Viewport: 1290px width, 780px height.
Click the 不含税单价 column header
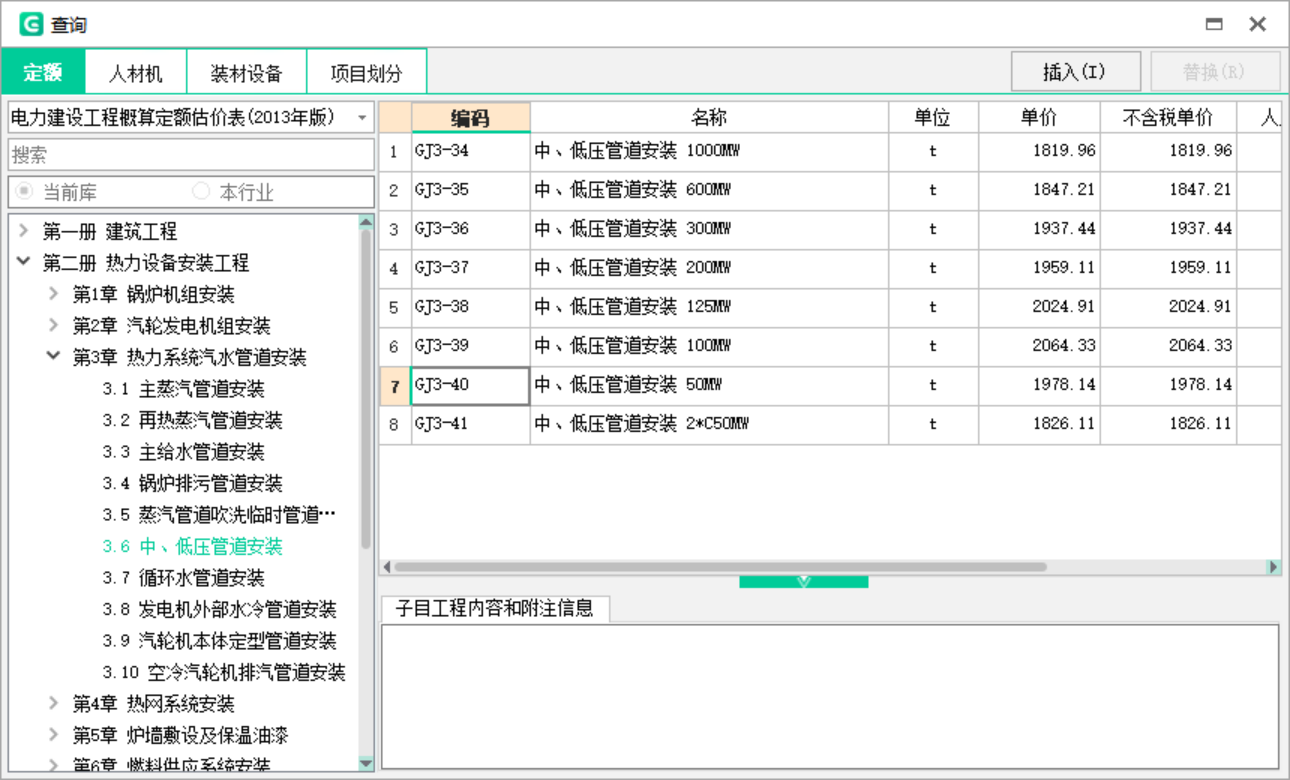[1168, 118]
